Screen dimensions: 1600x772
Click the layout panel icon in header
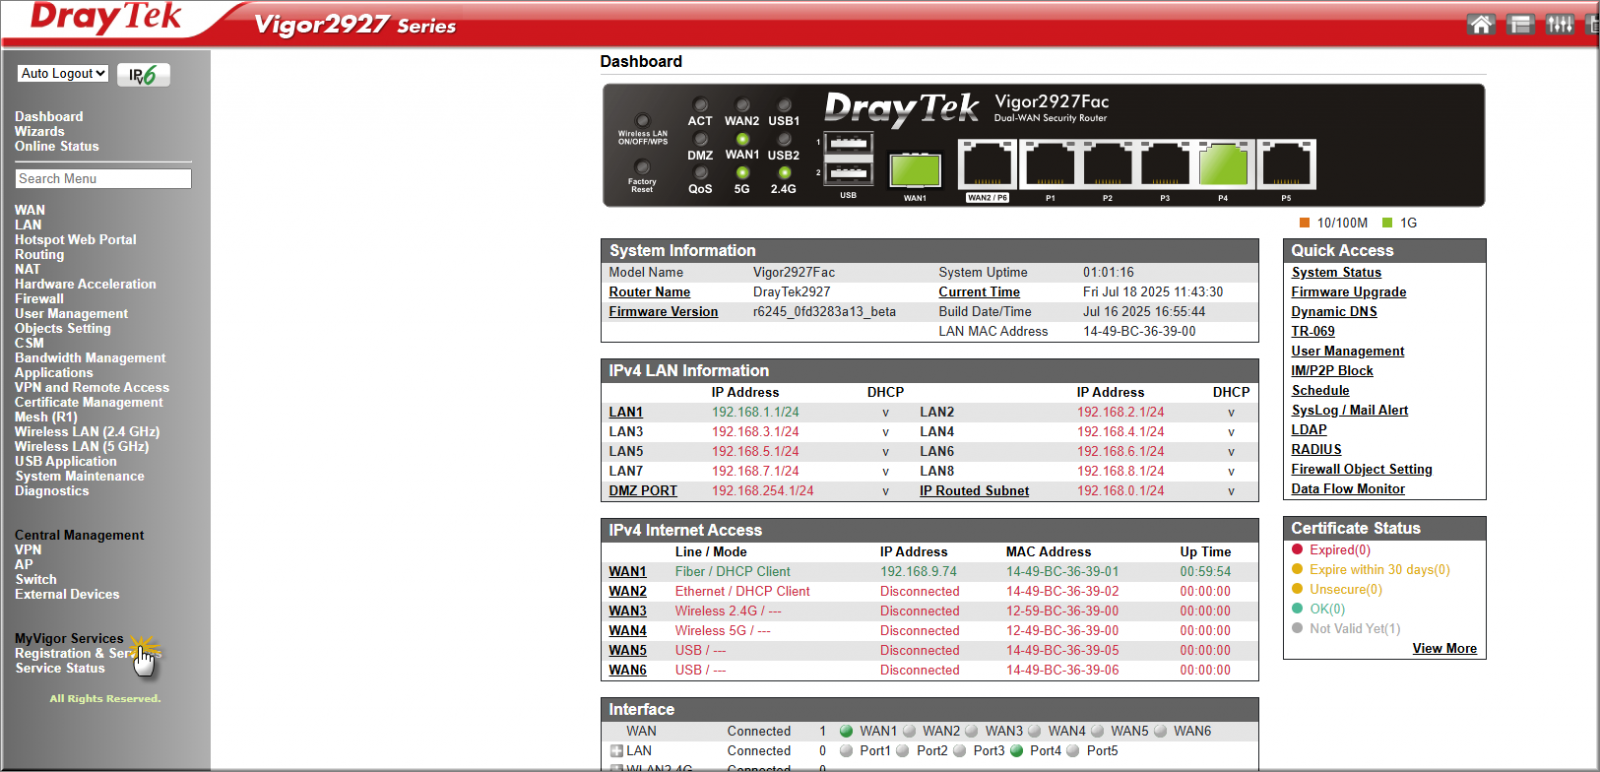click(x=1520, y=24)
